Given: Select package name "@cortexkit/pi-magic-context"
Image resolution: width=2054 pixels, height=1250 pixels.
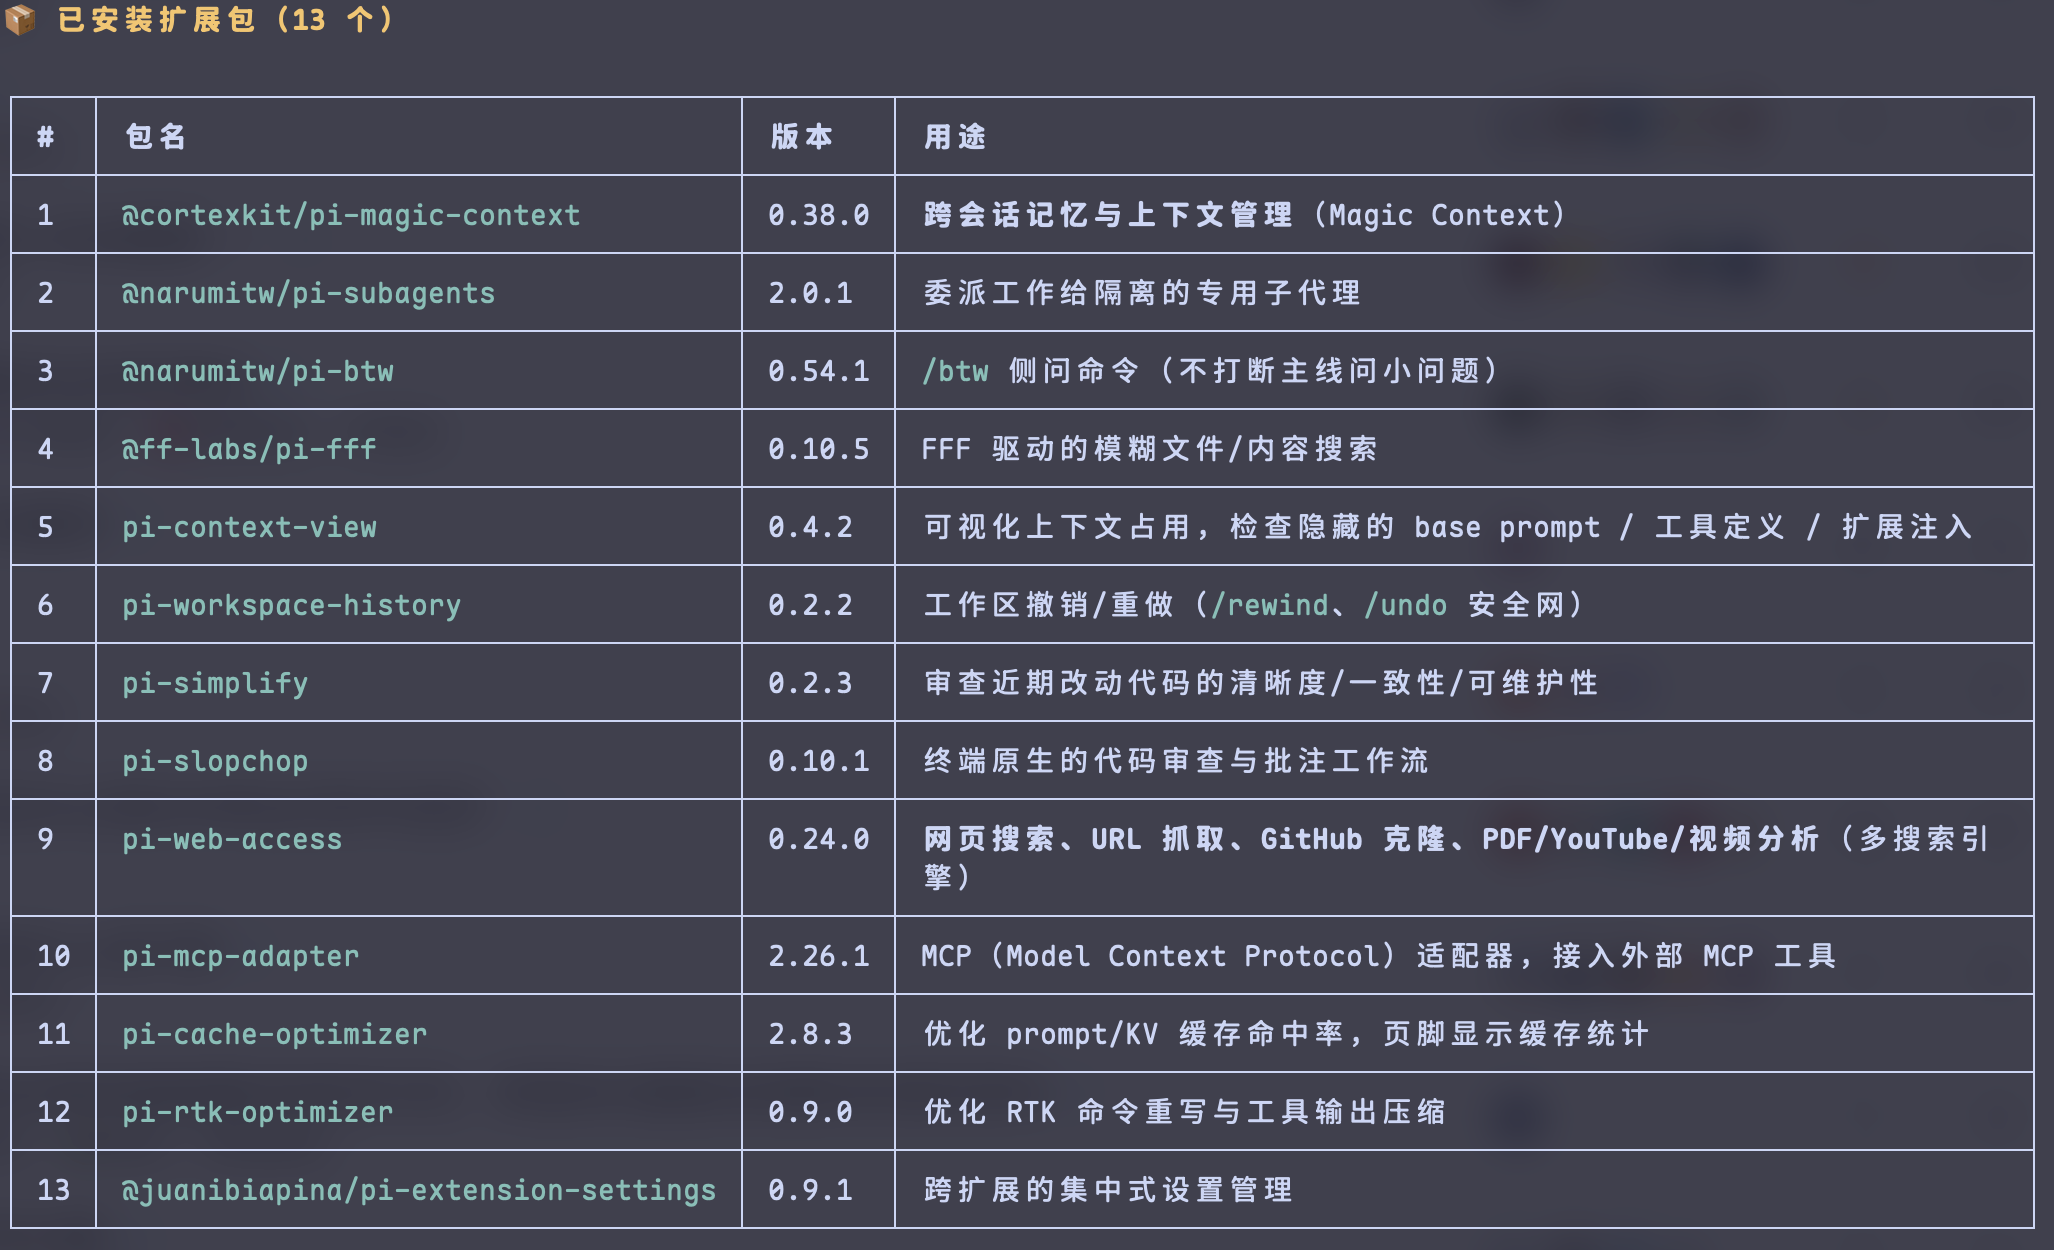Looking at the screenshot, I should (350, 215).
